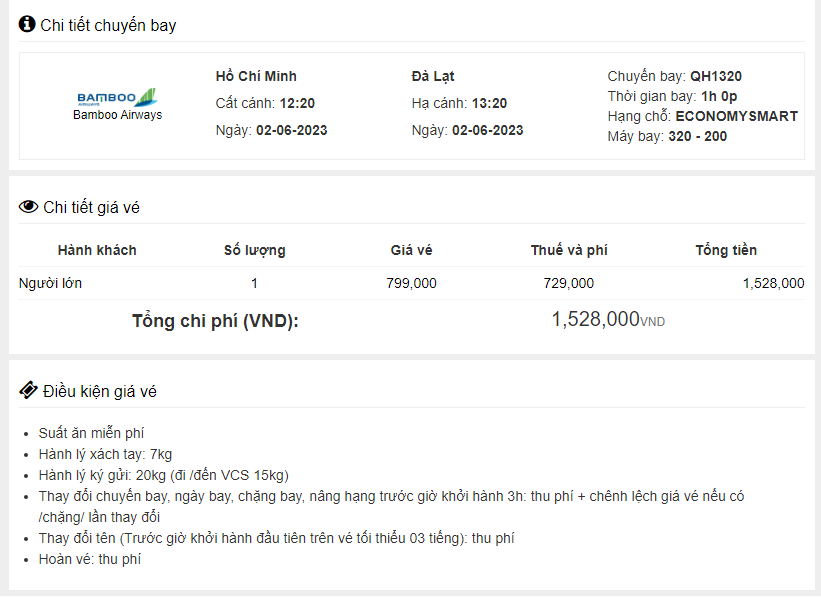This screenshot has height=598, width=821.
Task: Click the Chi tiết chuyến bay heading
Action: point(108,25)
